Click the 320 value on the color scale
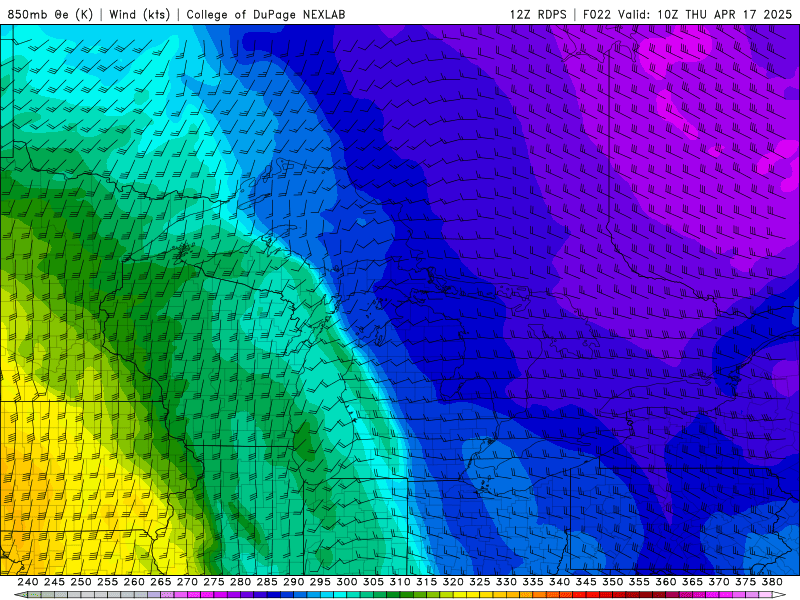 453,582
